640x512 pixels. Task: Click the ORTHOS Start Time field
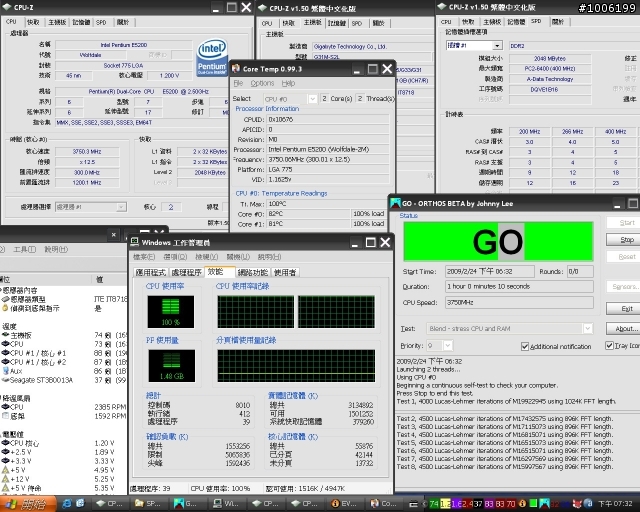pos(489,271)
